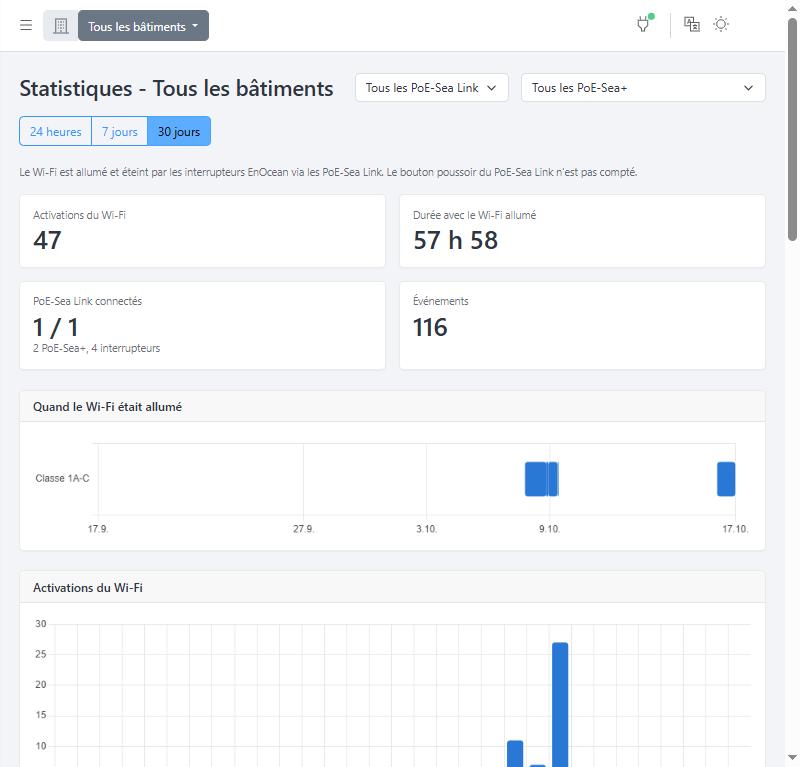Image resolution: width=800 pixels, height=767 pixels.
Task: Click the Classe 1A-C row label
Action: 62,478
